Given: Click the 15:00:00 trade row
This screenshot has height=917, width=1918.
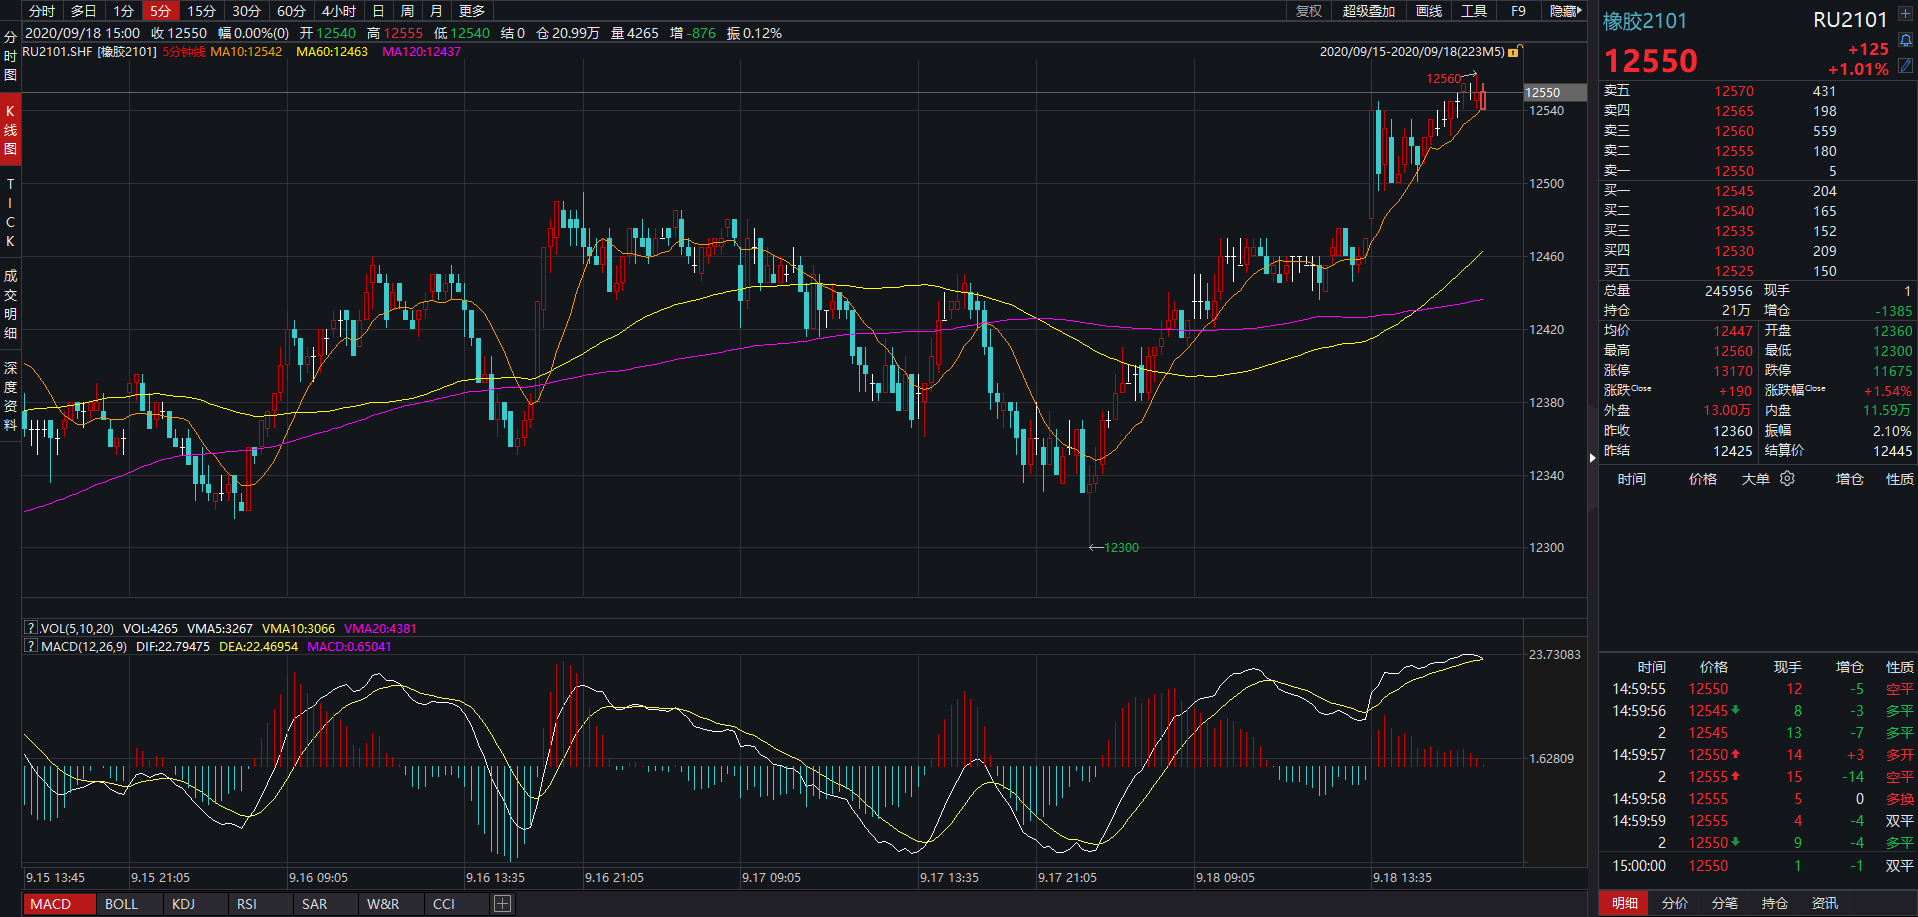Looking at the screenshot, I should [1757, 866].
